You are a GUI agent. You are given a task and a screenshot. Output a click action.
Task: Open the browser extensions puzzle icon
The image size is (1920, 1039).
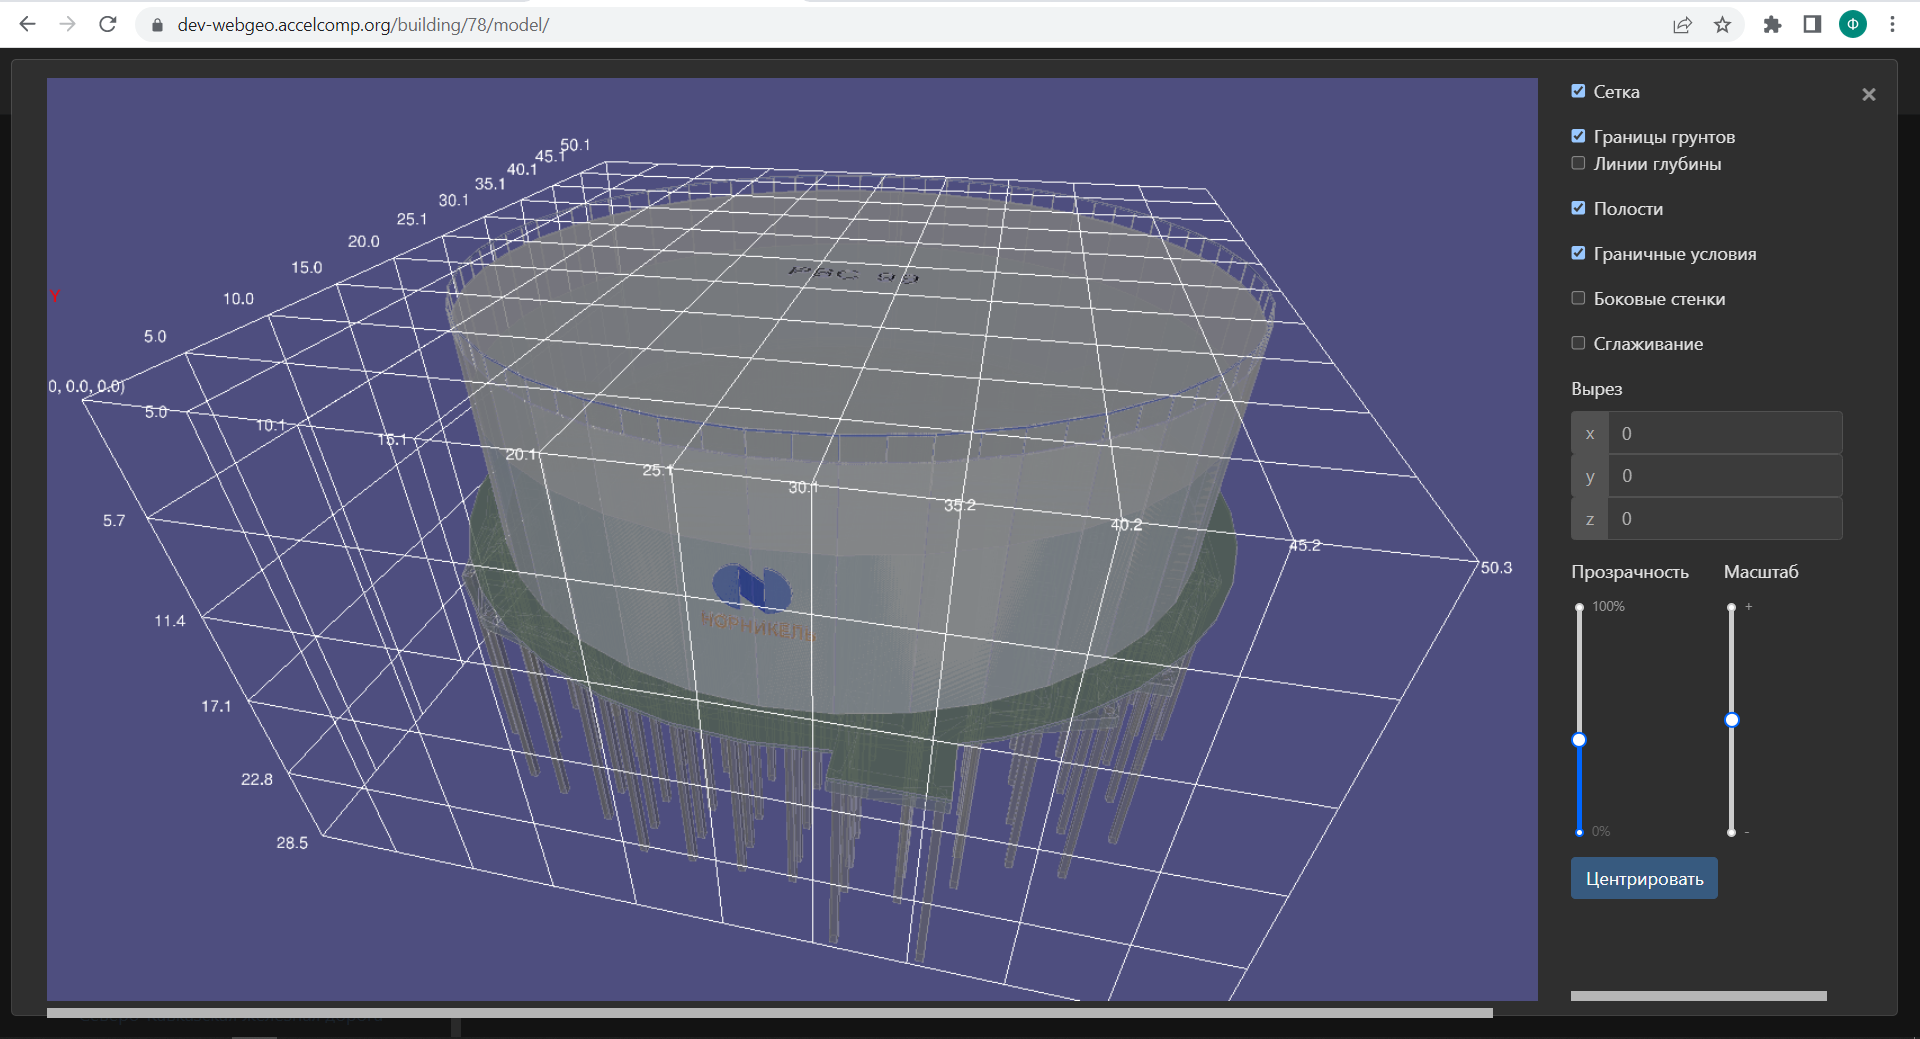(1772, 25)
